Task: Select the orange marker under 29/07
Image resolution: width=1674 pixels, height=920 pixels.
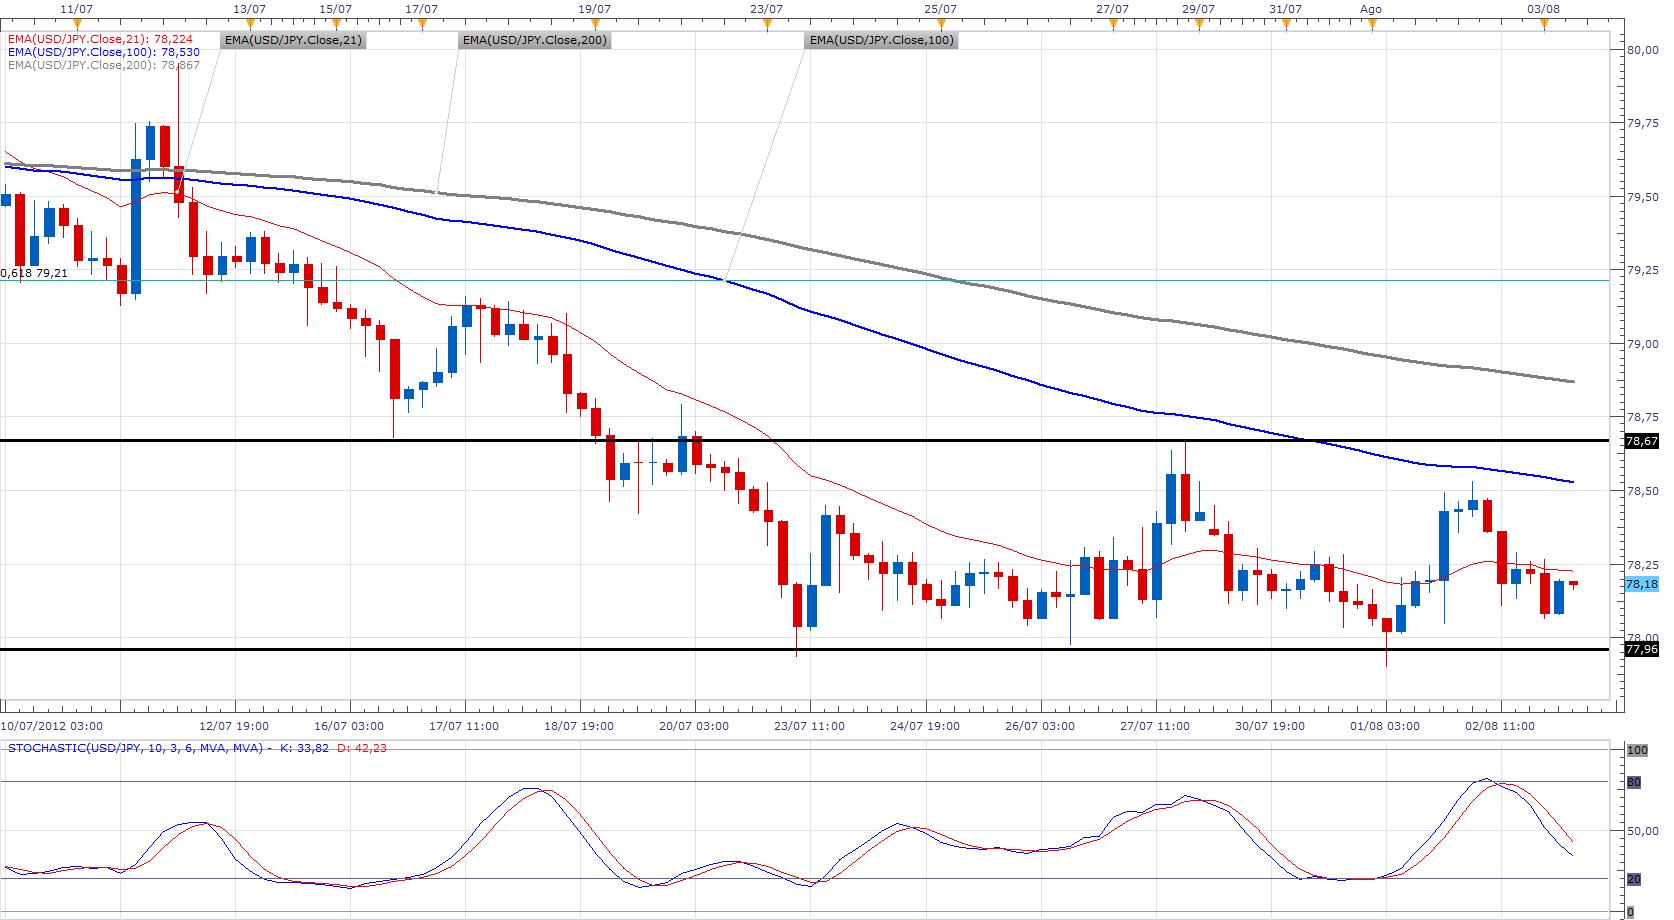Action: (1199, 23)
